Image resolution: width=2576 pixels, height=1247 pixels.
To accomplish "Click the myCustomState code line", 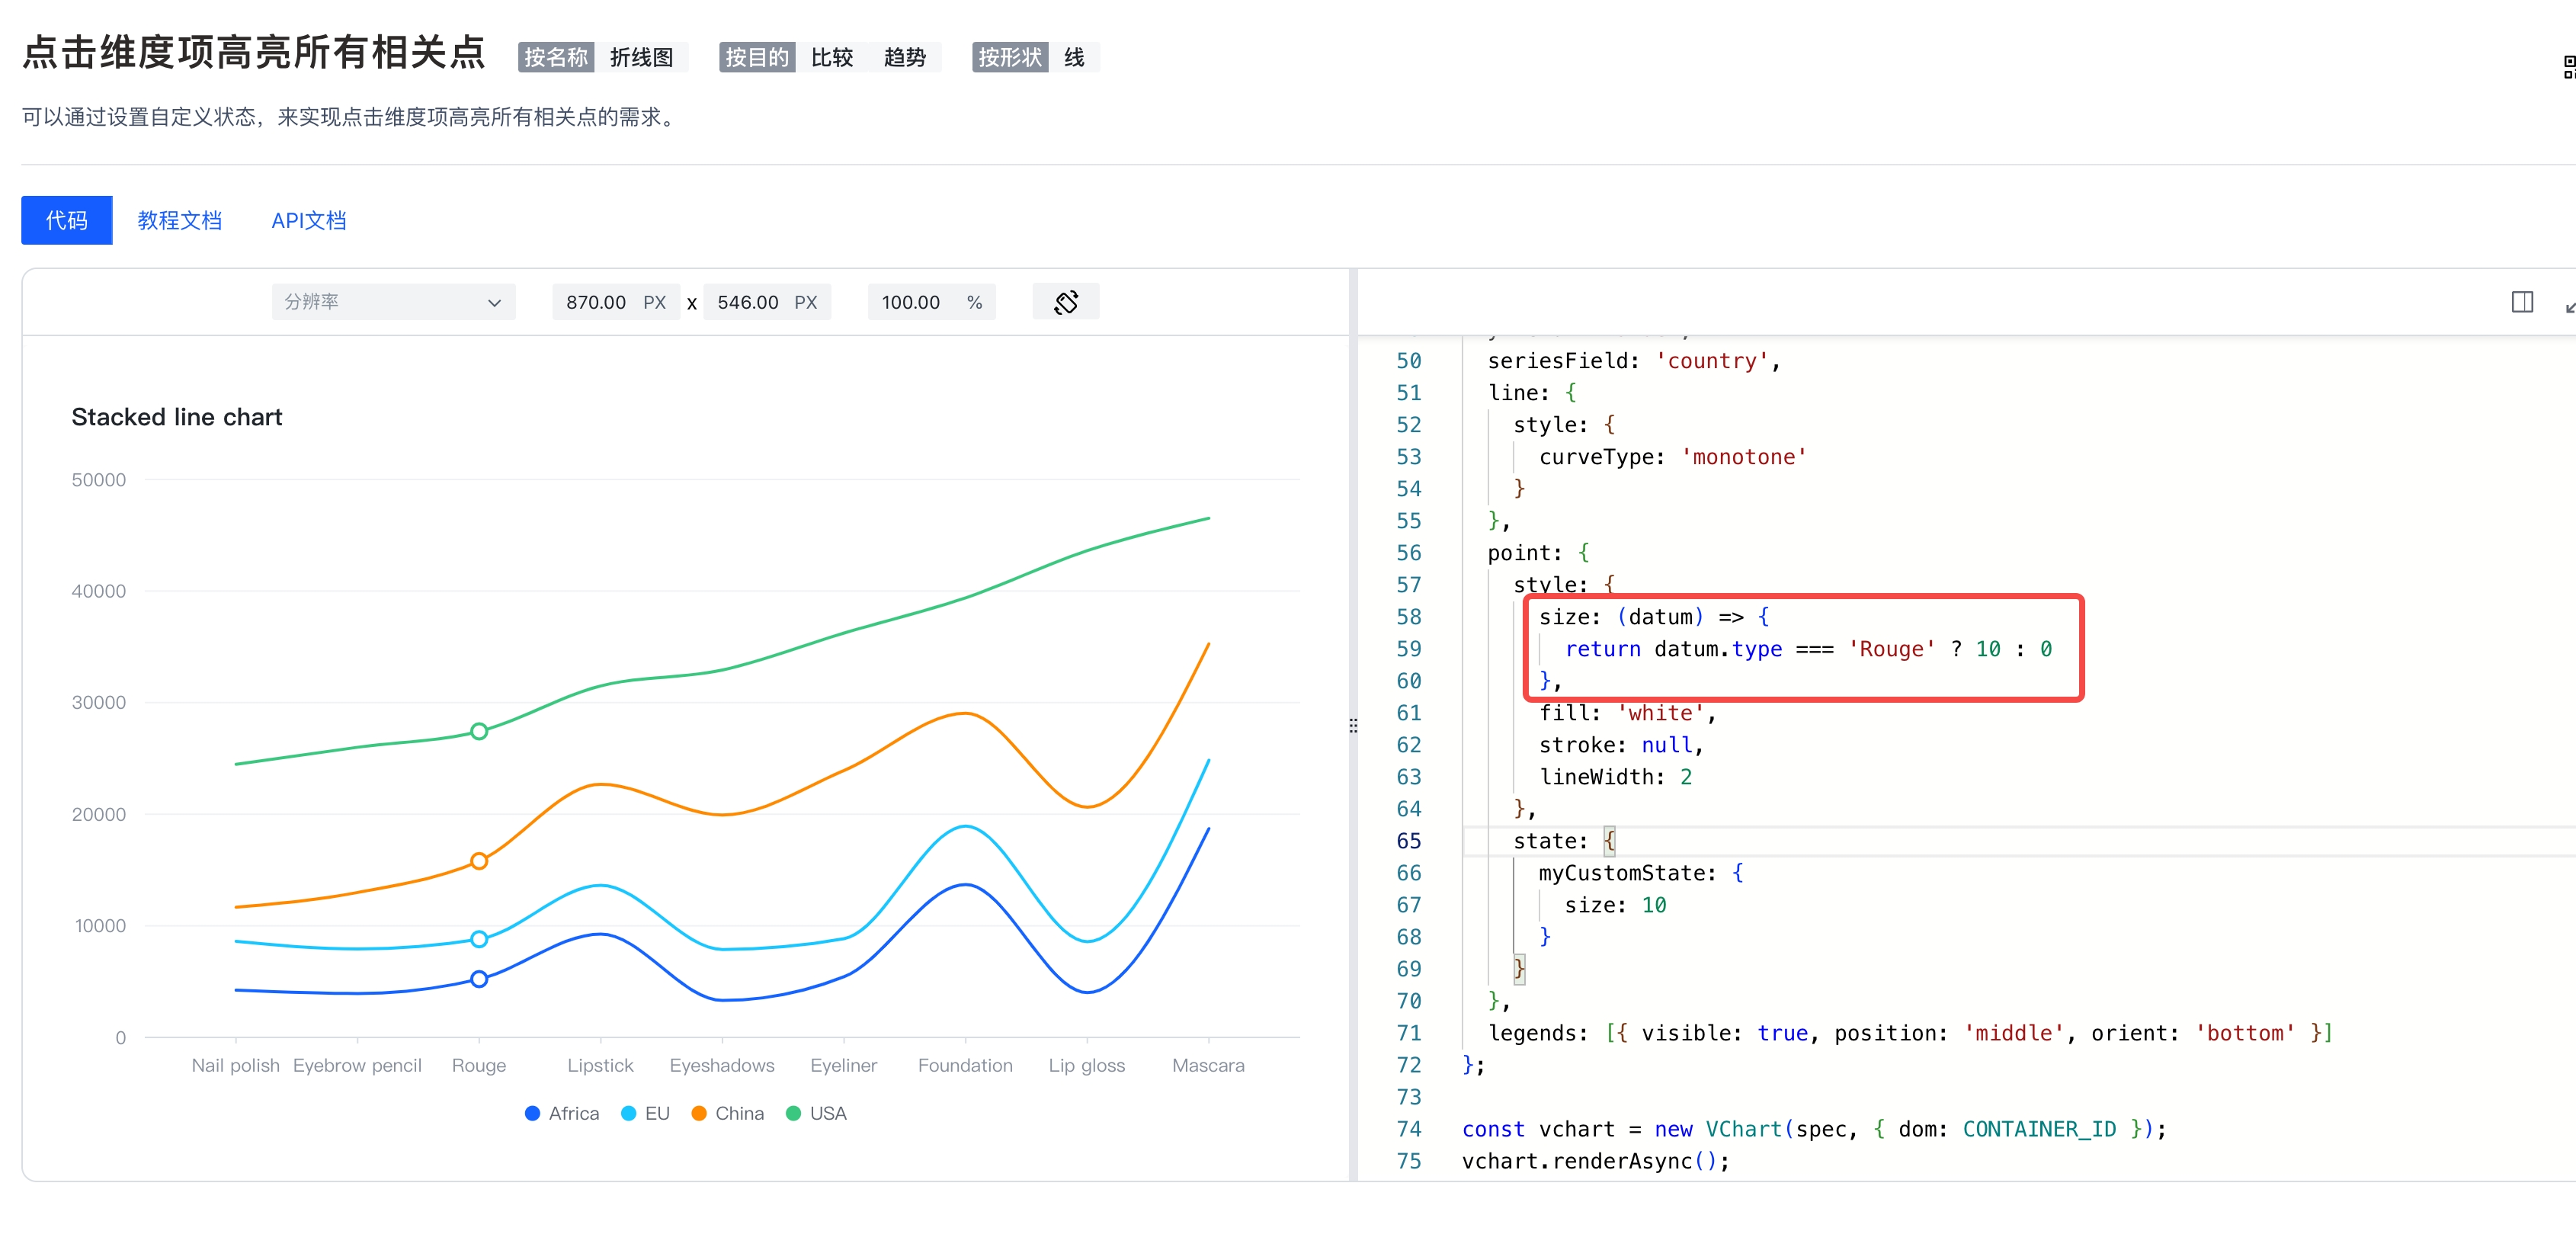I will (x=1641, y=873).
